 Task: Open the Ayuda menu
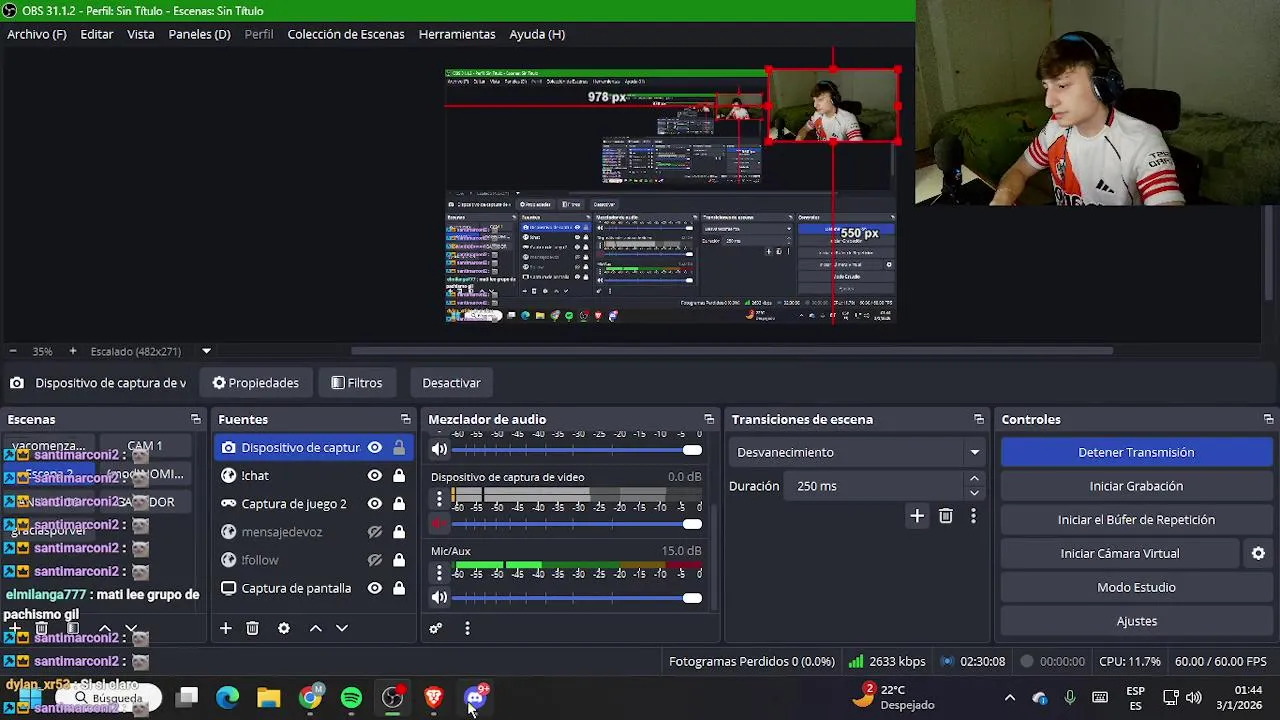(537, 34)
